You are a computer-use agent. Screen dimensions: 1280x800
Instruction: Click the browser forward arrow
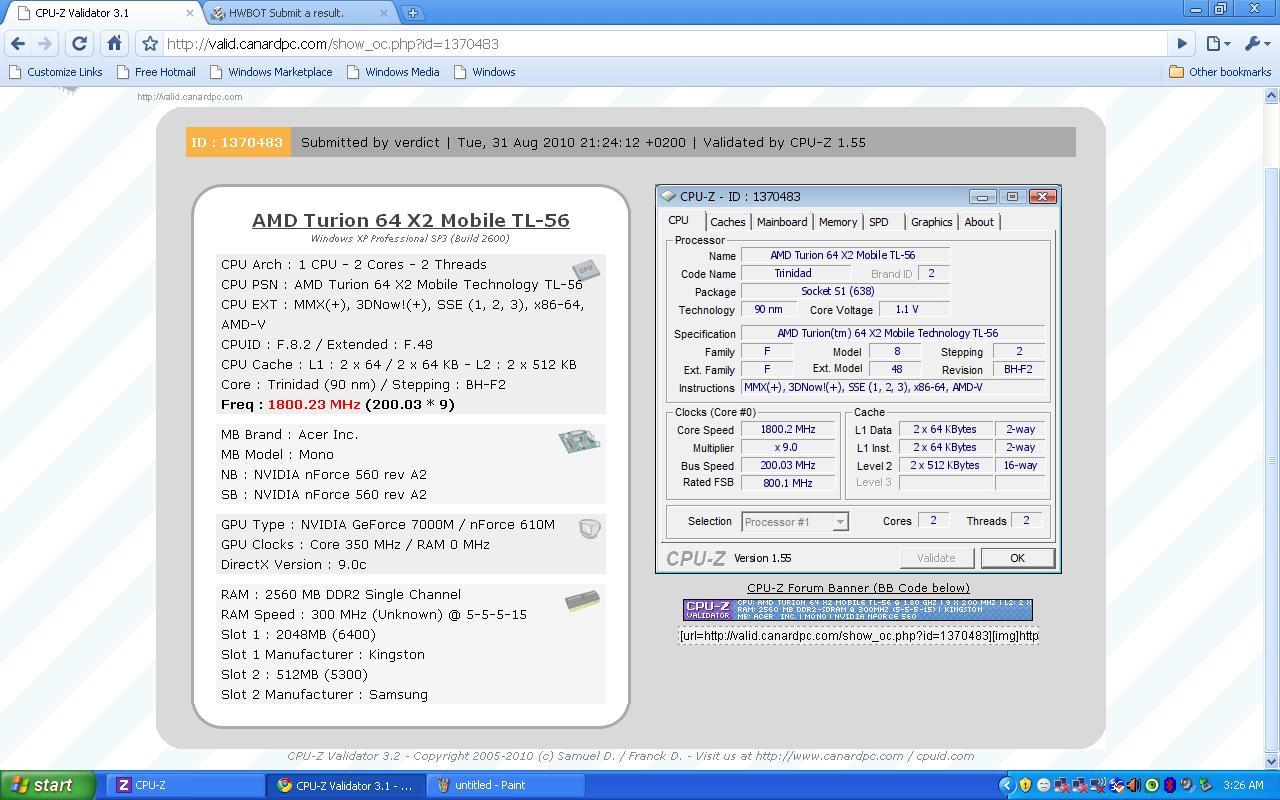click(x=44, y=44)
